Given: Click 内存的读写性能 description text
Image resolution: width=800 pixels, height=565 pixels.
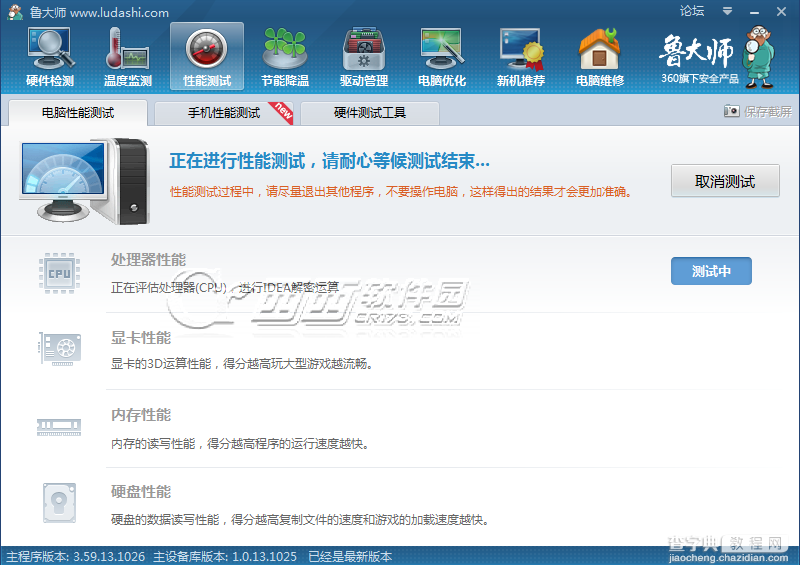Looking at the screenshot, I should point(240,444).
